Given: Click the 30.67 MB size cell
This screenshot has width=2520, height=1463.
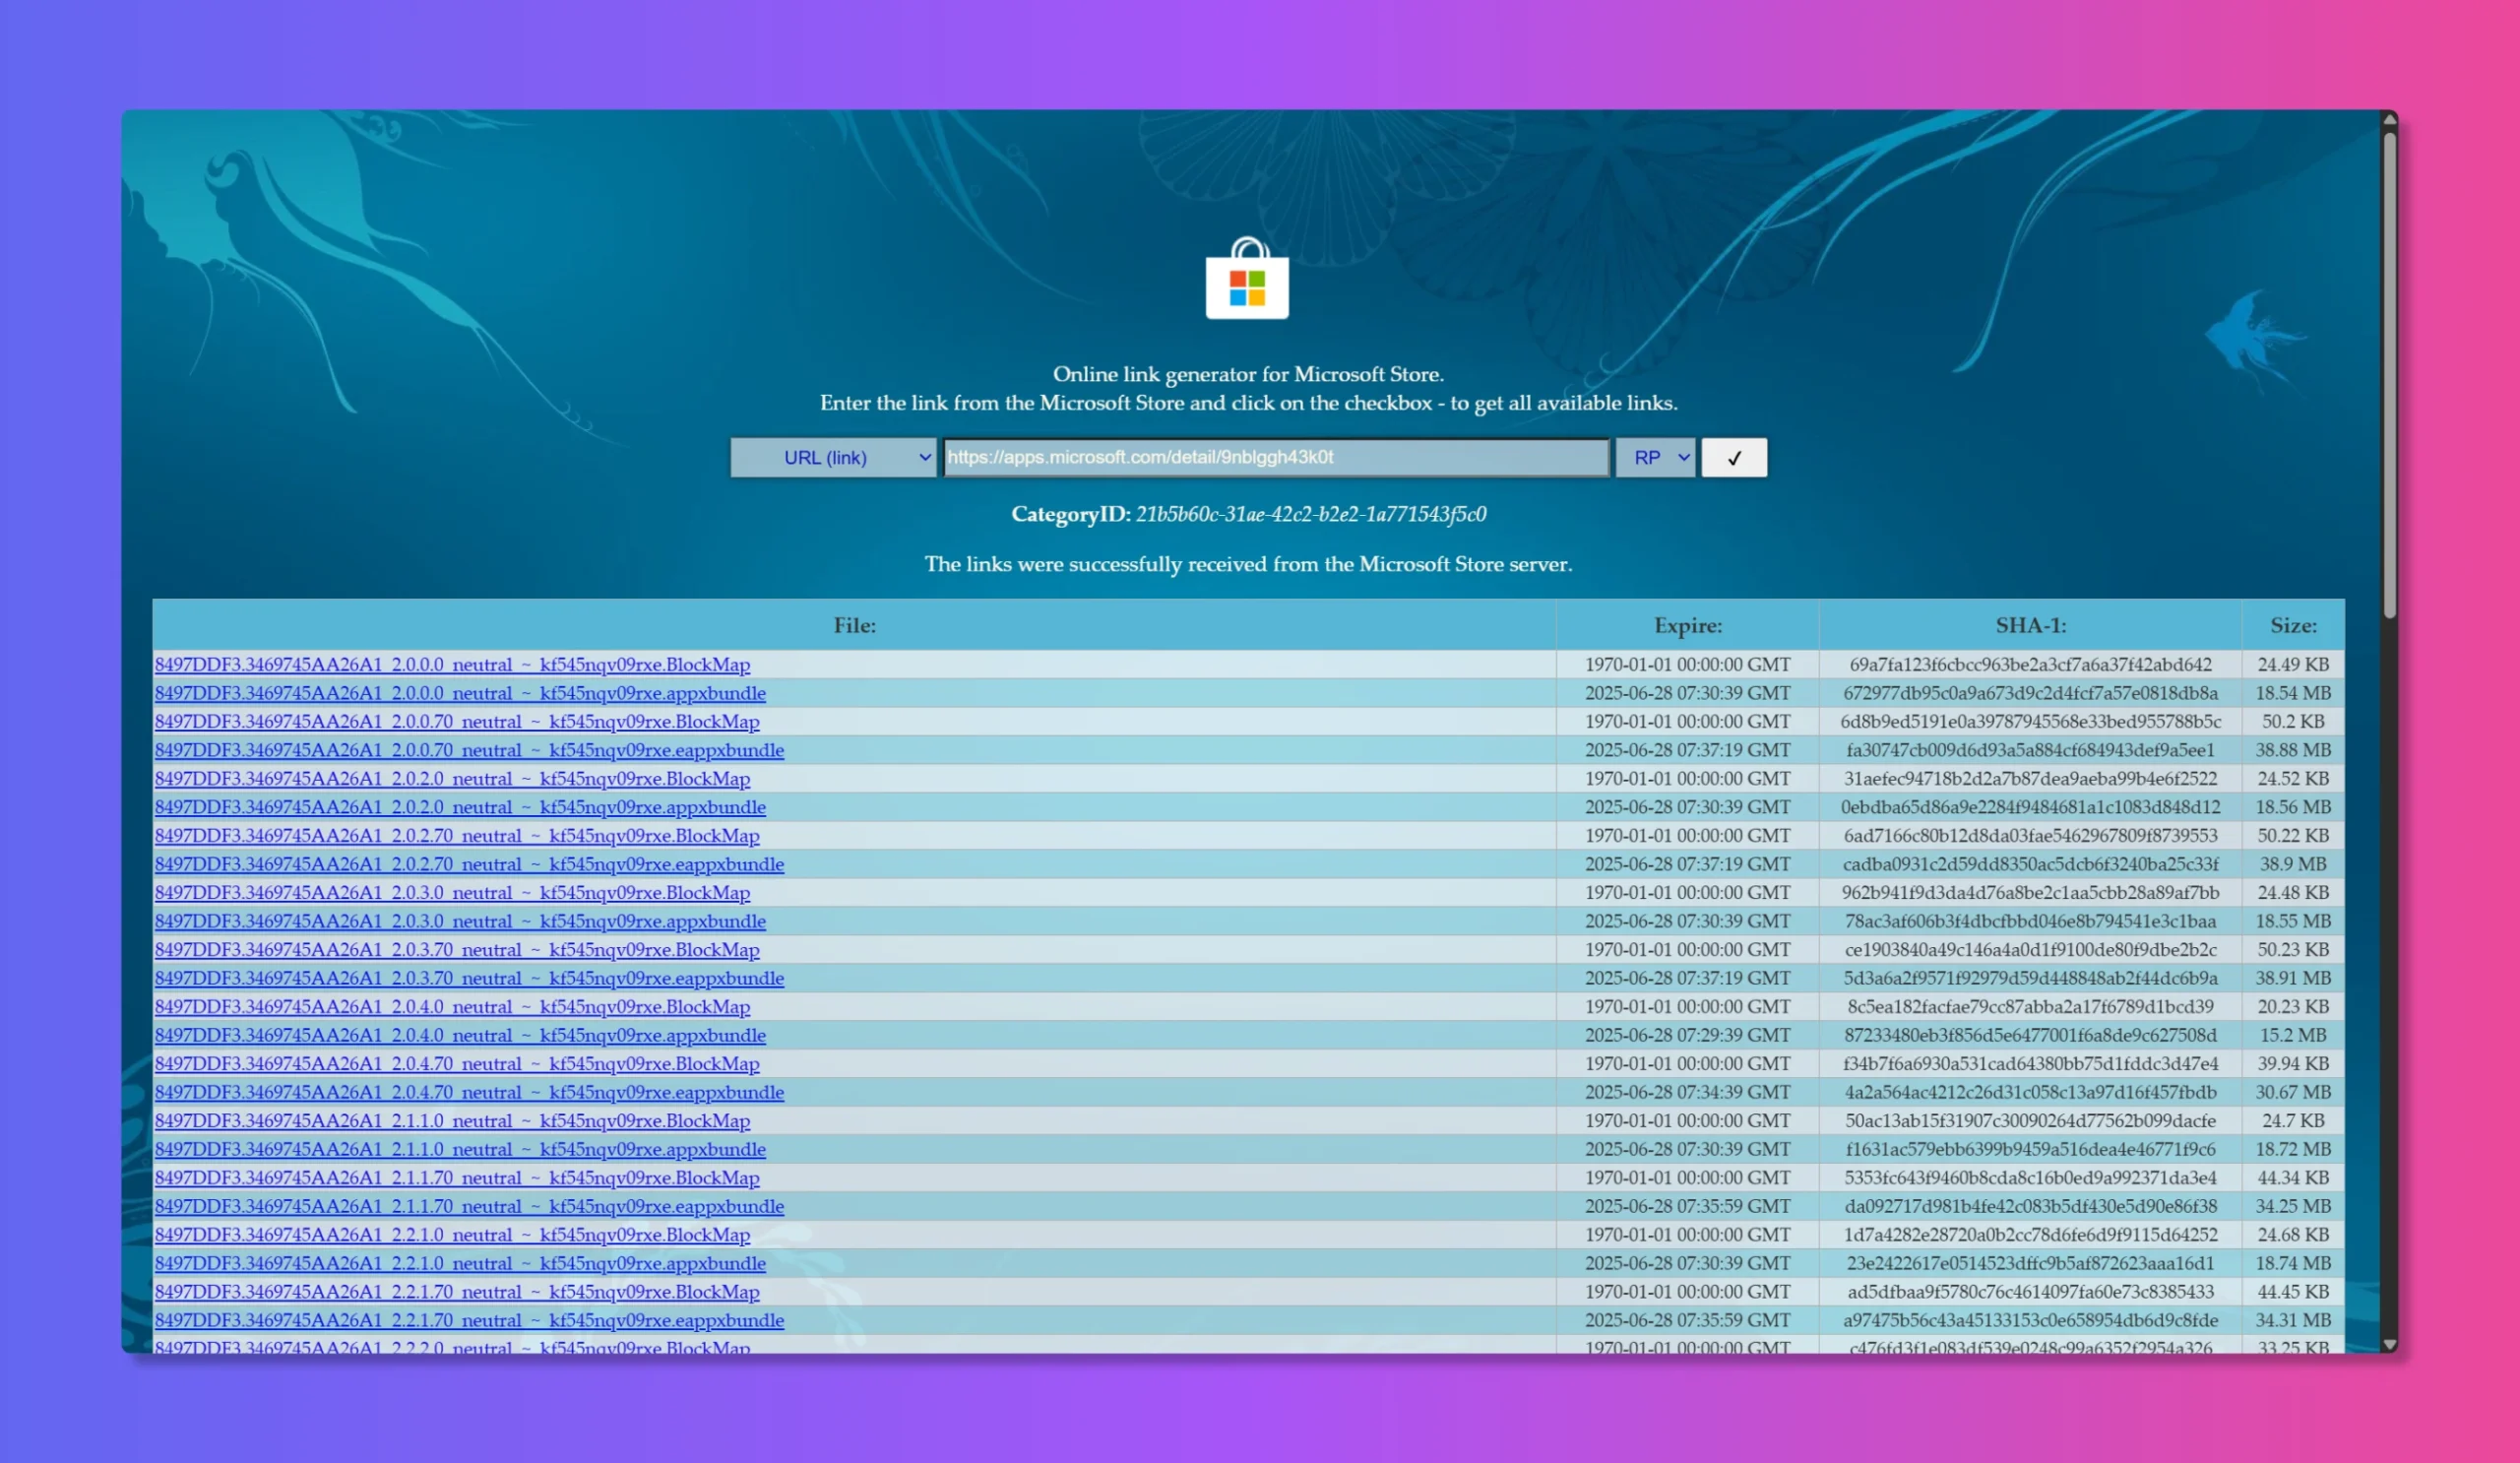Looking at the screenshot, I should click(2293, 1092).
